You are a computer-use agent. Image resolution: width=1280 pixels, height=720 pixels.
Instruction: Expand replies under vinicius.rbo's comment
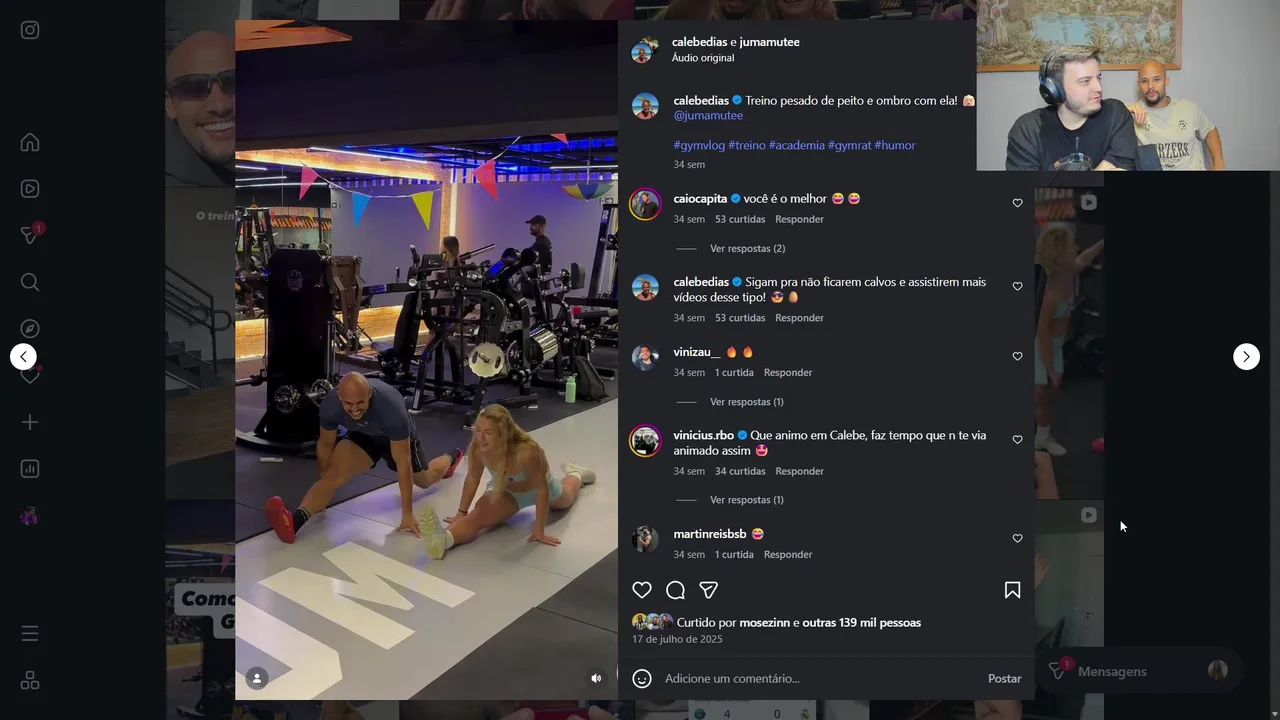746,500
